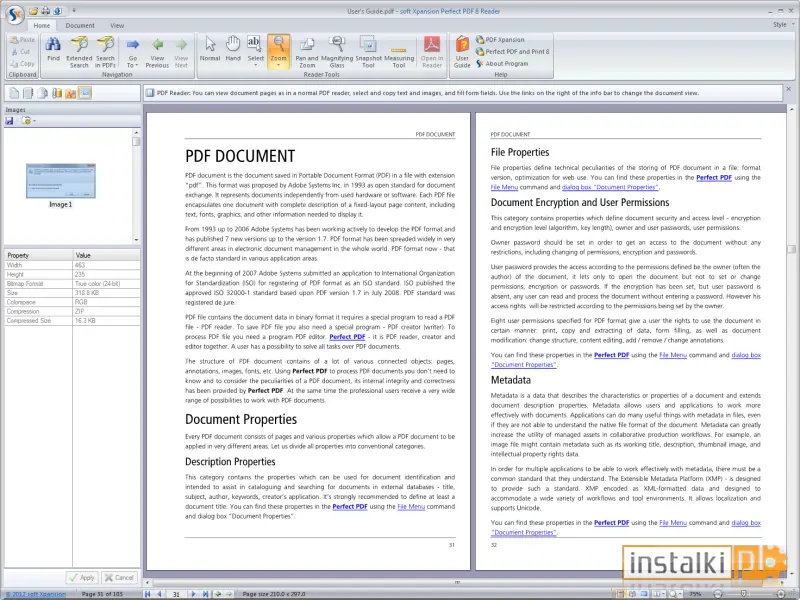Click Perfect PDF link in Description Properties
The height and width of the screenshot is (600, 800).
(x=350, y=507)
